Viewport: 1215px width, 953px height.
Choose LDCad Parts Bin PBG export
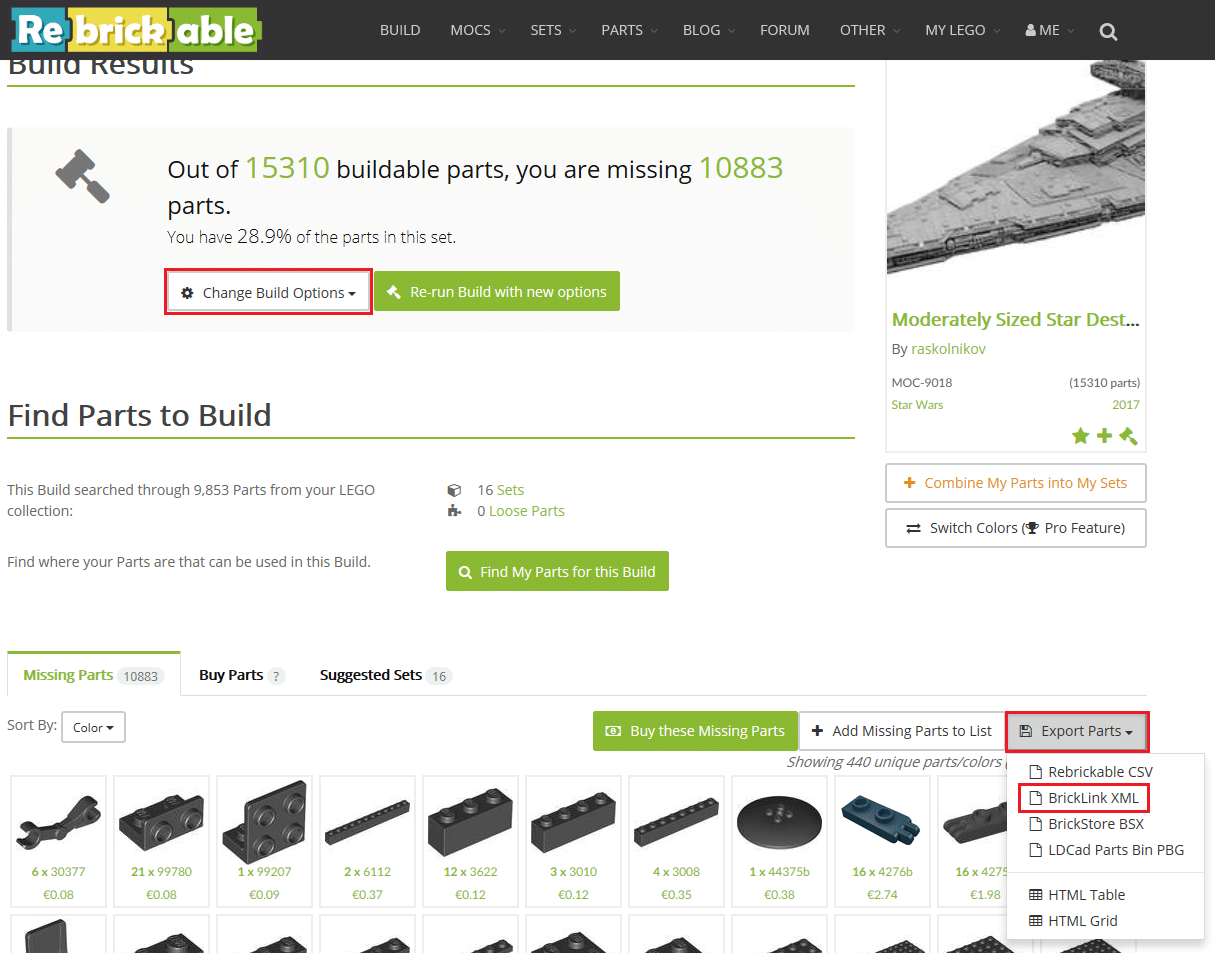point(1107,850)
